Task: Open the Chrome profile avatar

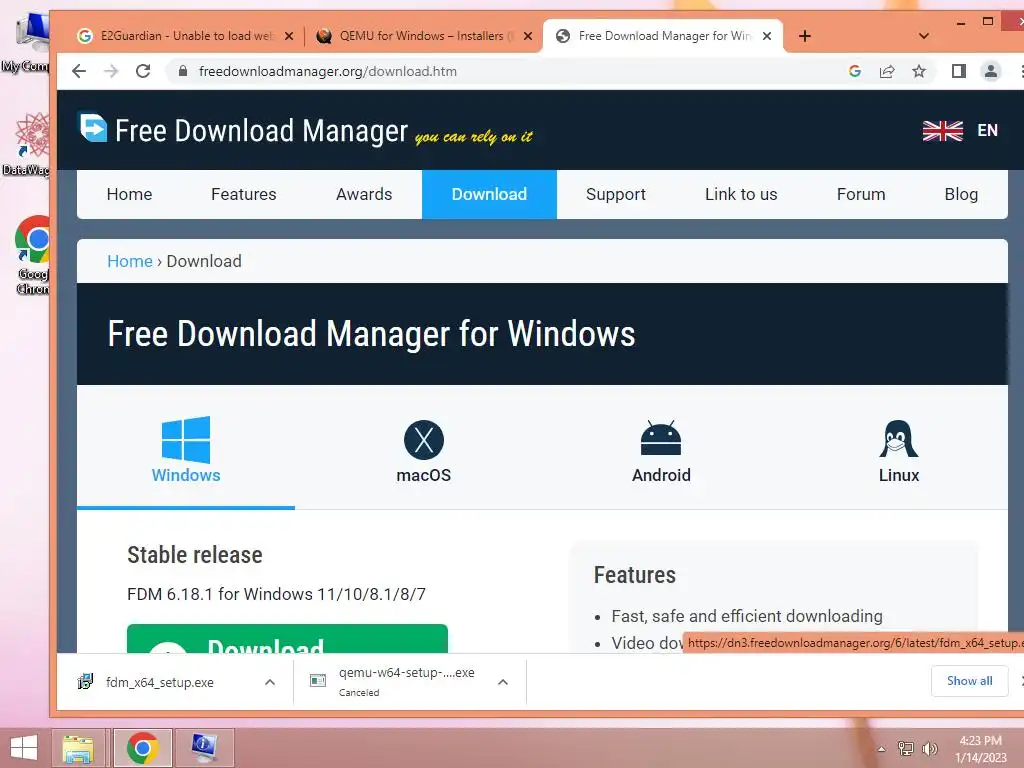Action: (991, 71)
